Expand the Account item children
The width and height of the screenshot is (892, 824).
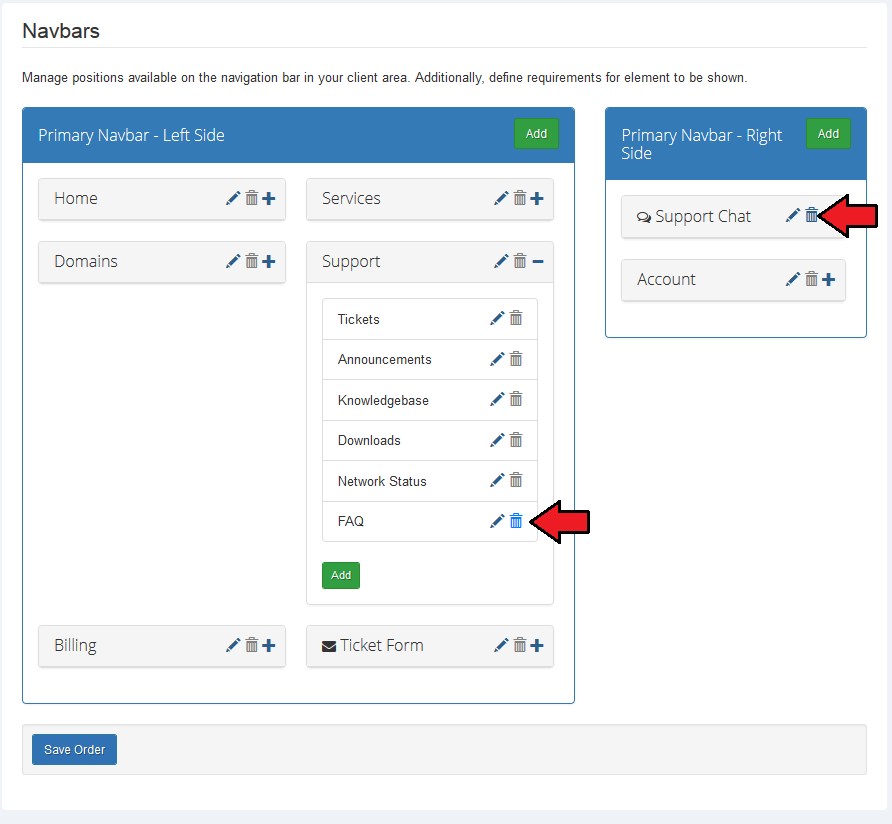(829, 279)
